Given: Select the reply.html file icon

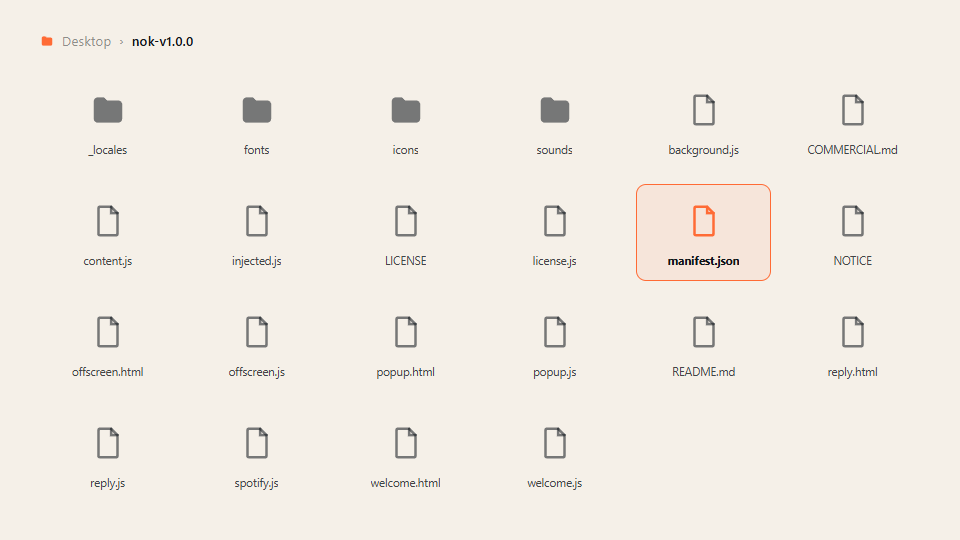Looking at the screenshot, I should click(x=853, y=332).
